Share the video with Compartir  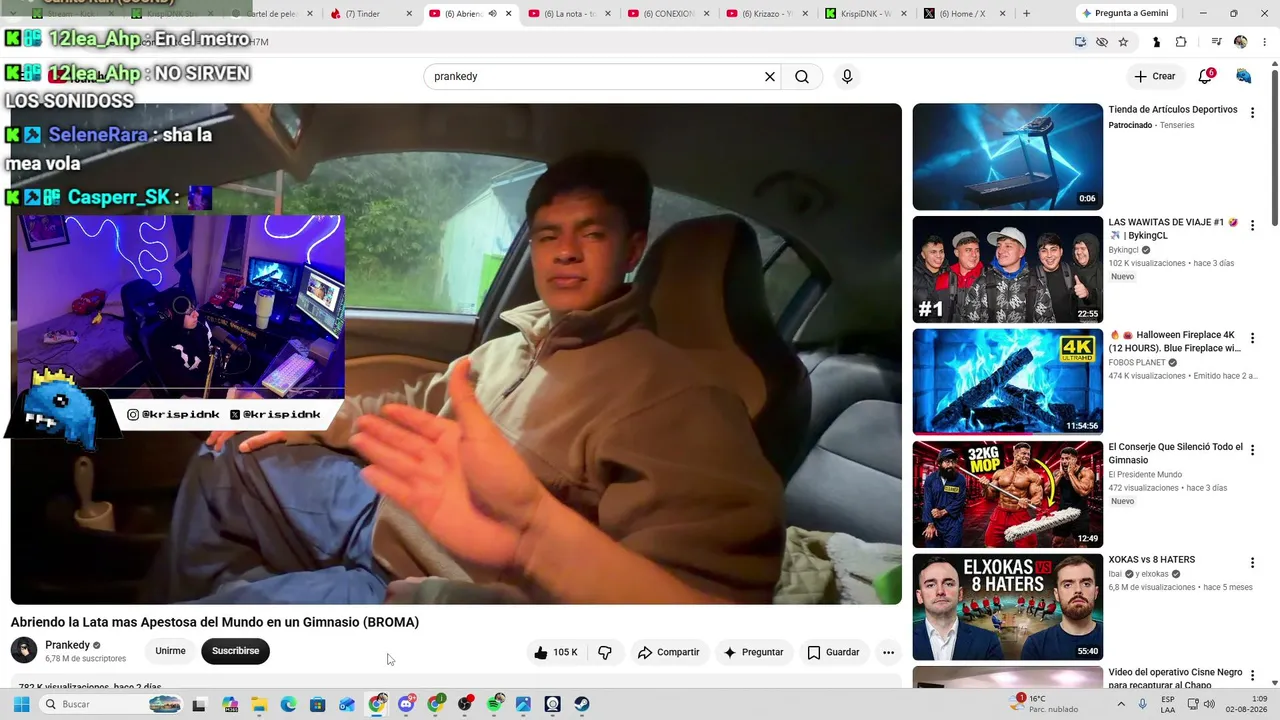669,652
